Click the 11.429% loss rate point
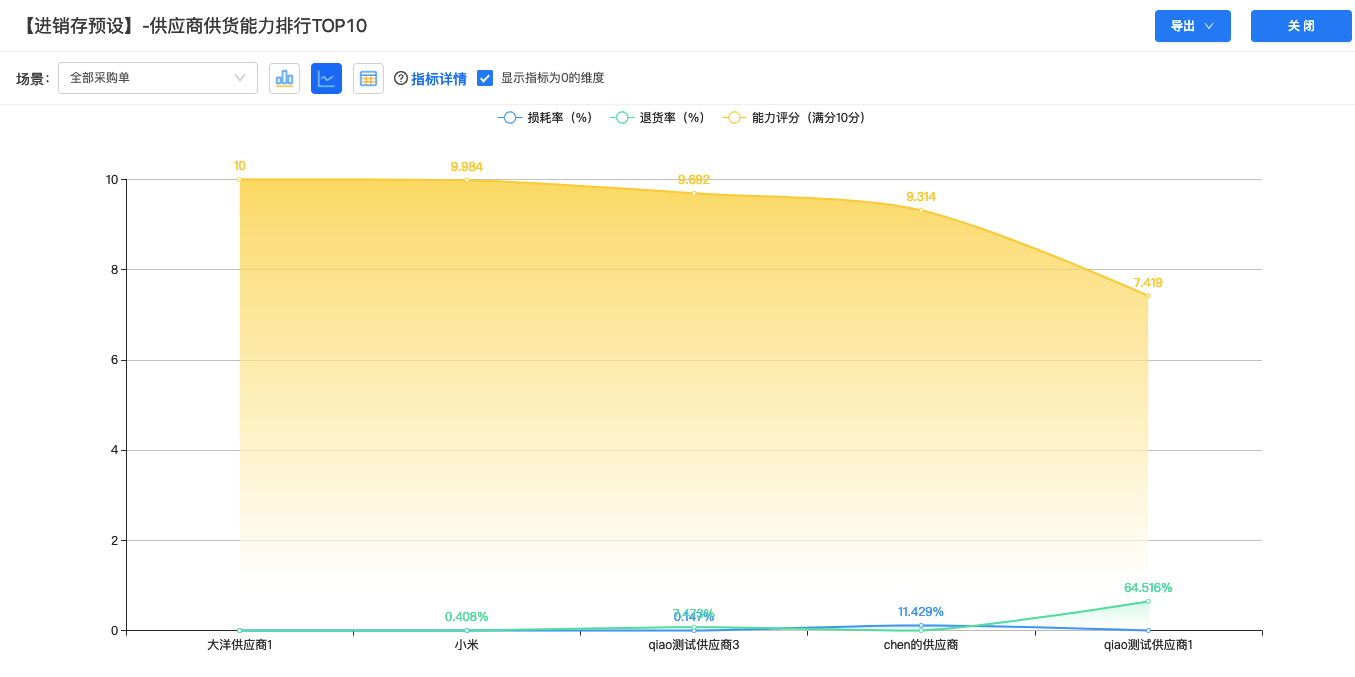 click(x=921, y=625)
